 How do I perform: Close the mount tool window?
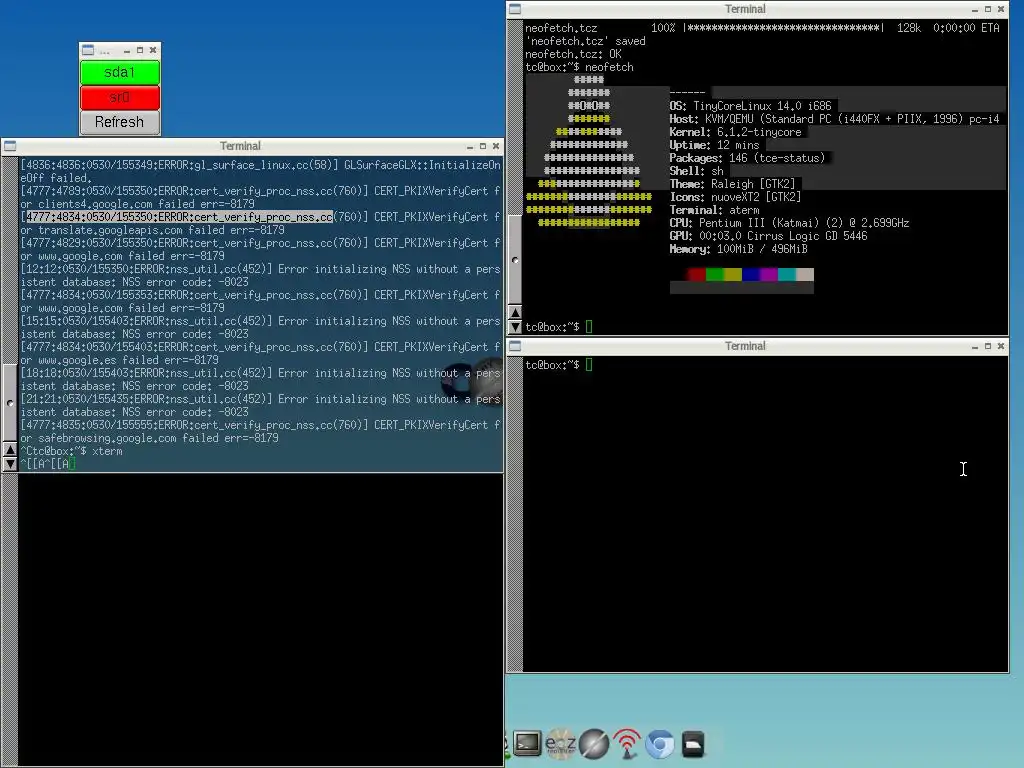(153, 50)
